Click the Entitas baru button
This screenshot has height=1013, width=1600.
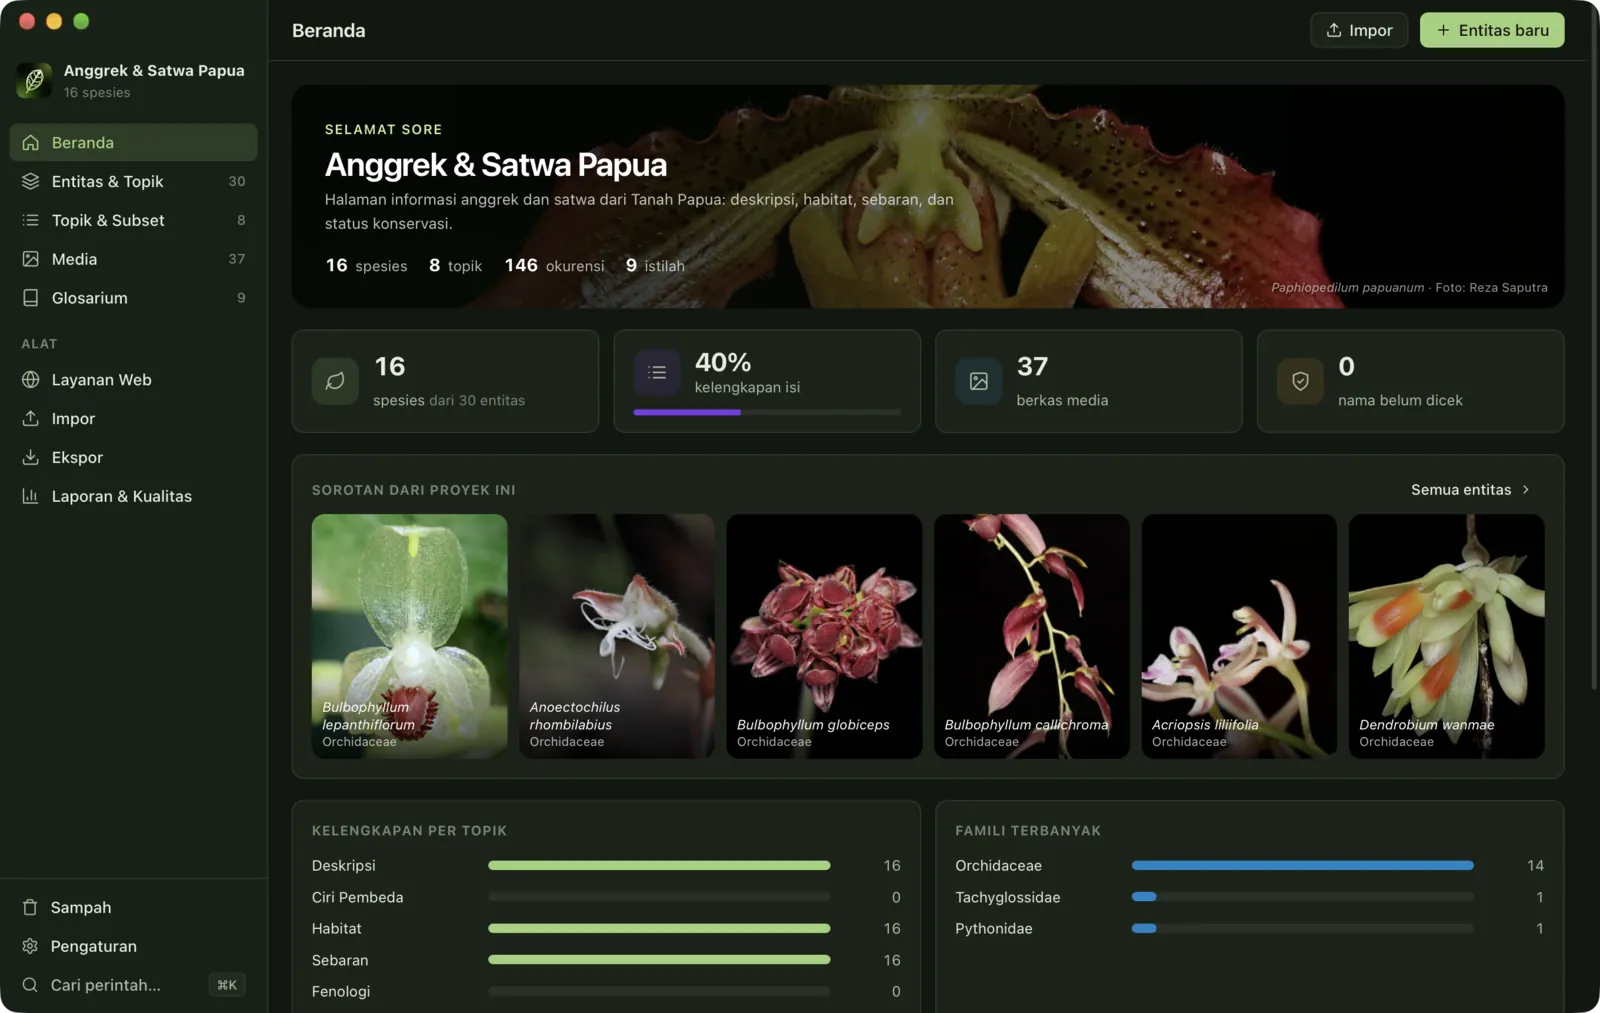pos(1492,30)
